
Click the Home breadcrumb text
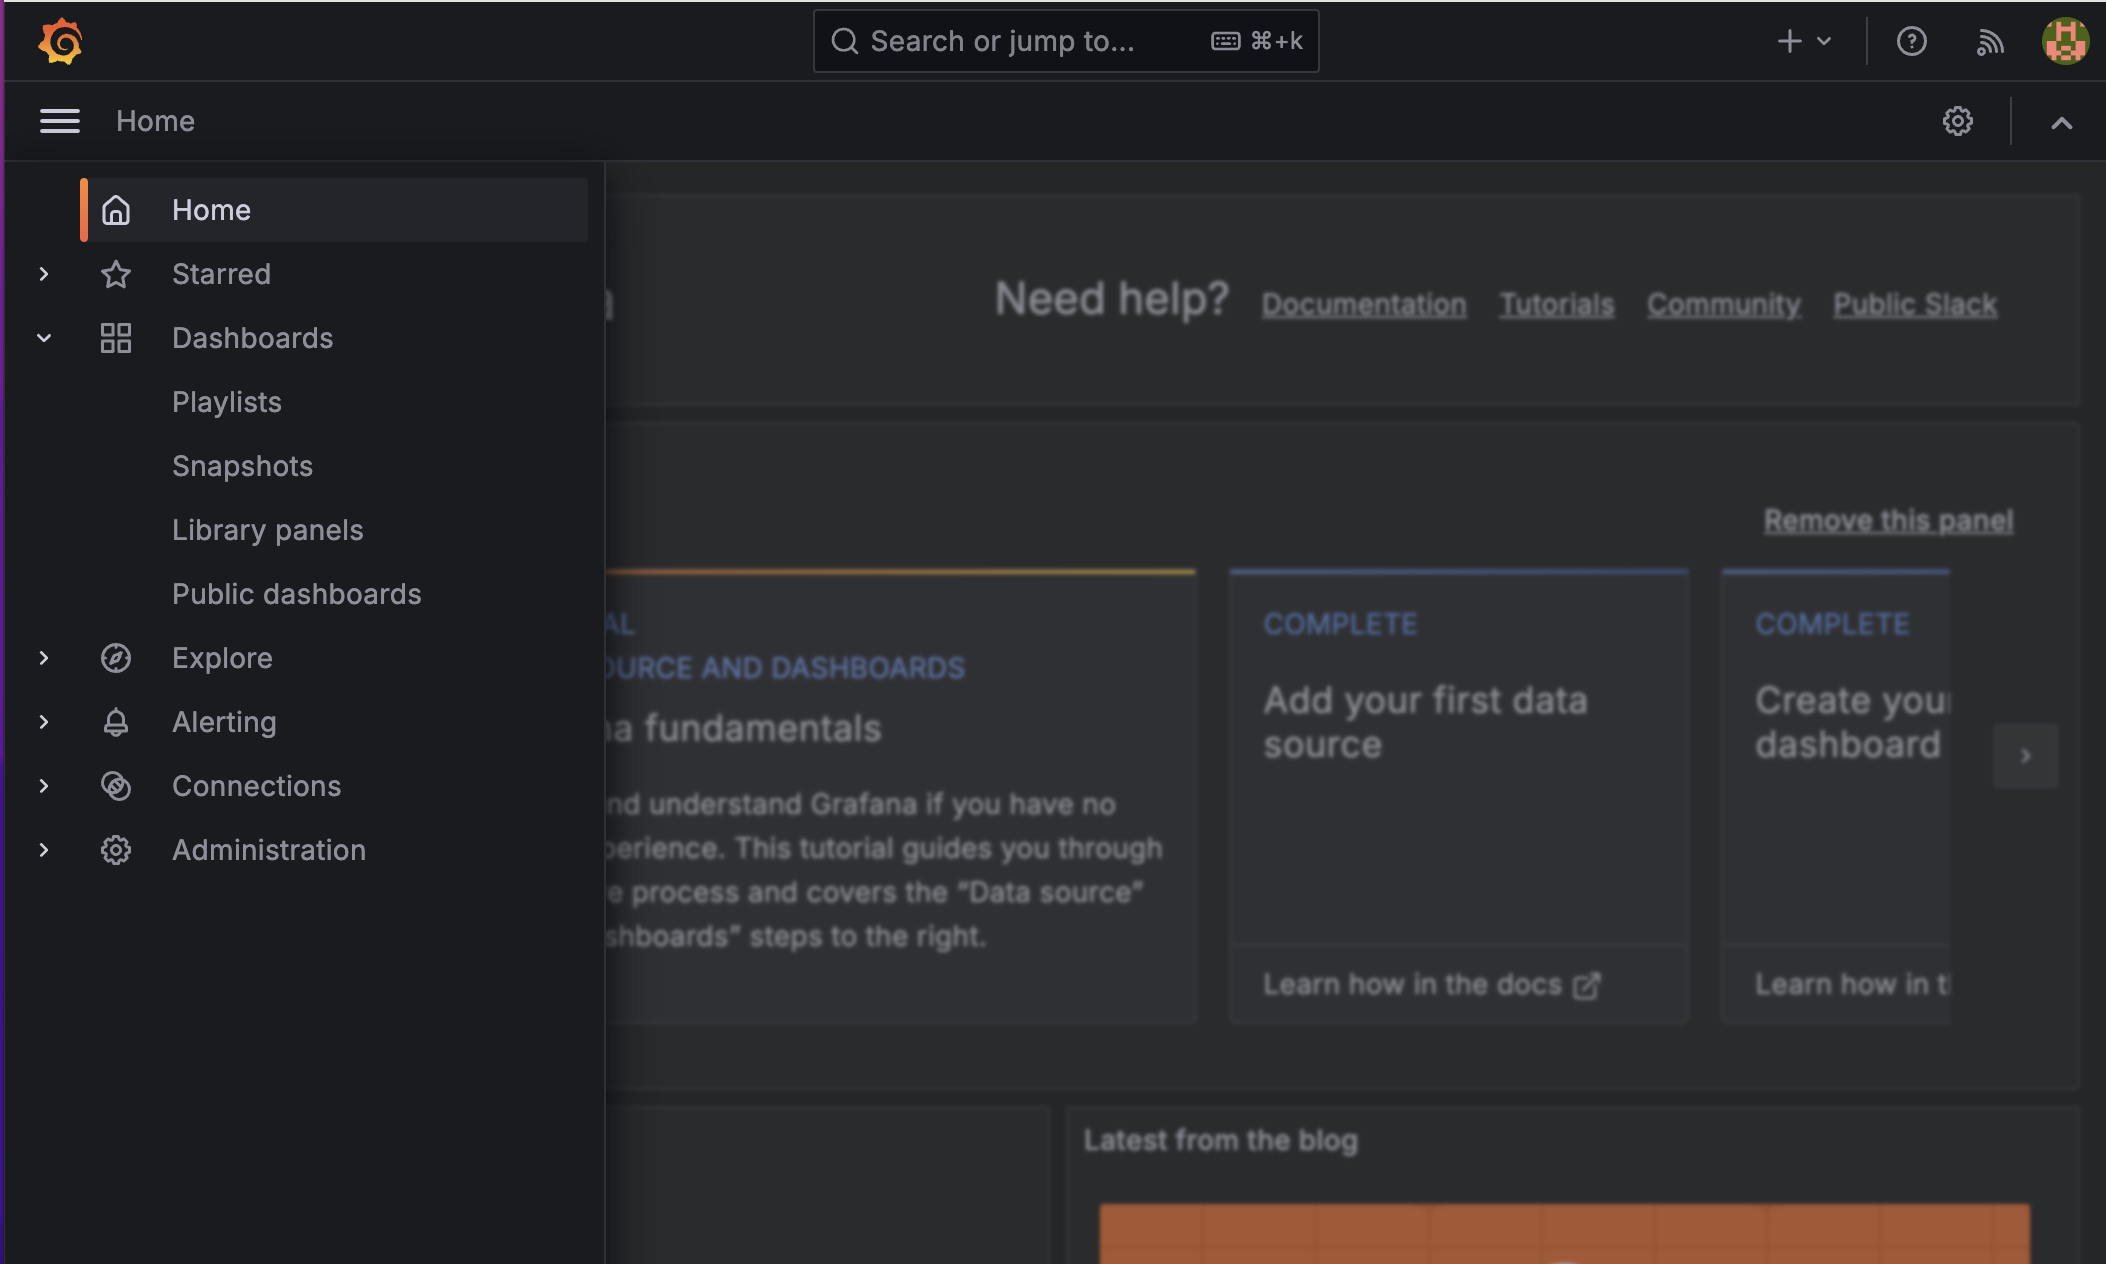[x=155, y=121]
